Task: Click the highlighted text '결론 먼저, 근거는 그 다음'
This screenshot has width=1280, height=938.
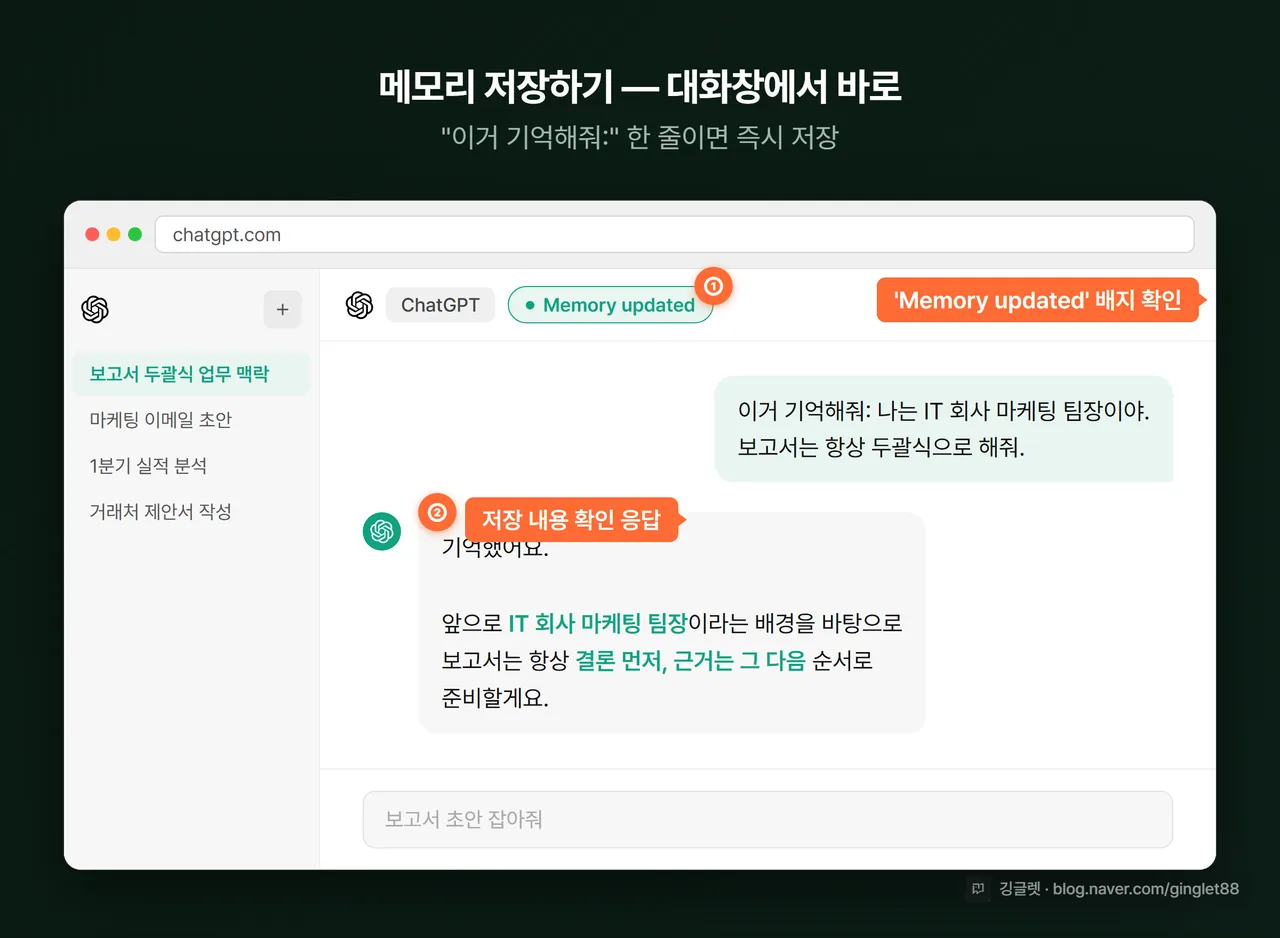Action: 690,662
